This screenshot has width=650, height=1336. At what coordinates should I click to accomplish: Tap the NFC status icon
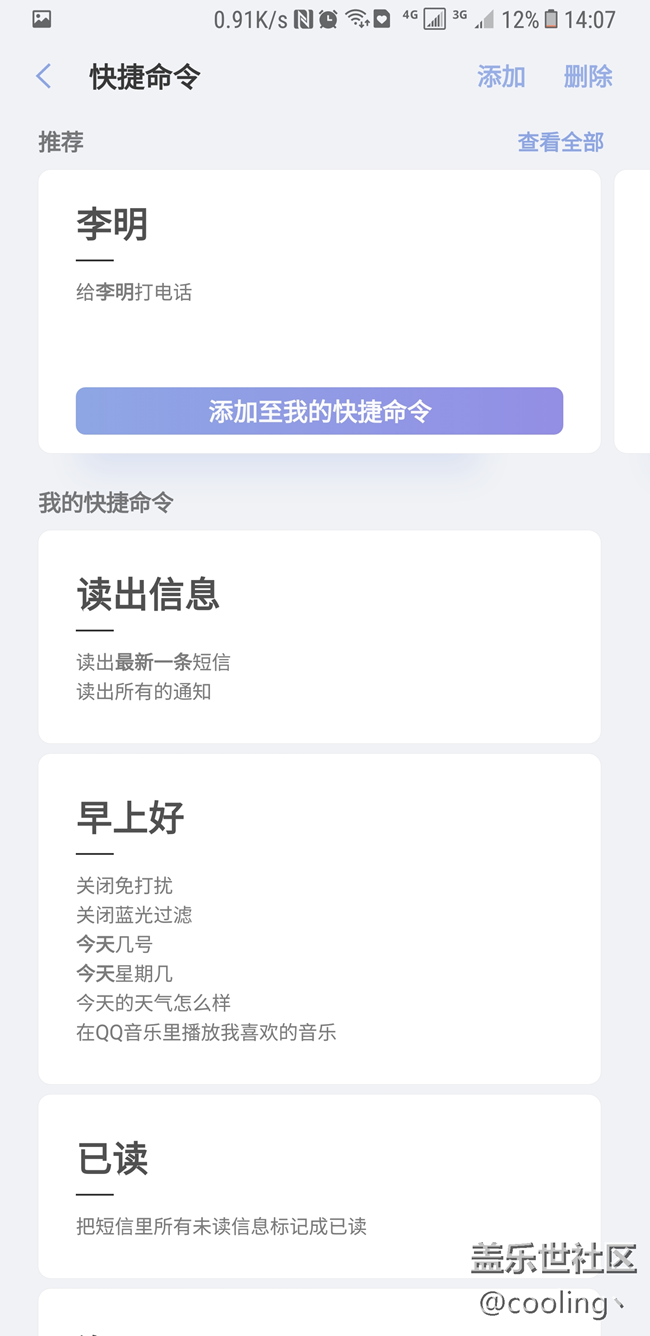point(304,19)
